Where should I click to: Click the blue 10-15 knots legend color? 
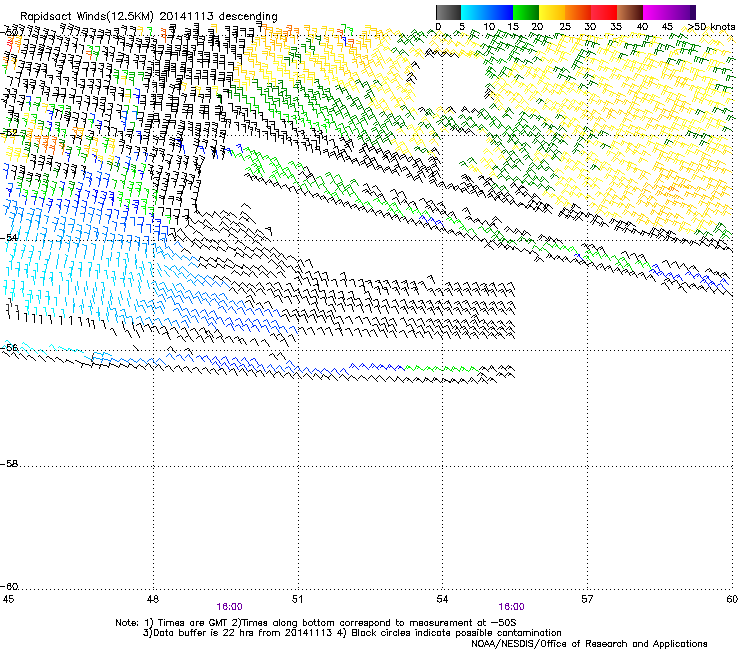tap(500, 12)
